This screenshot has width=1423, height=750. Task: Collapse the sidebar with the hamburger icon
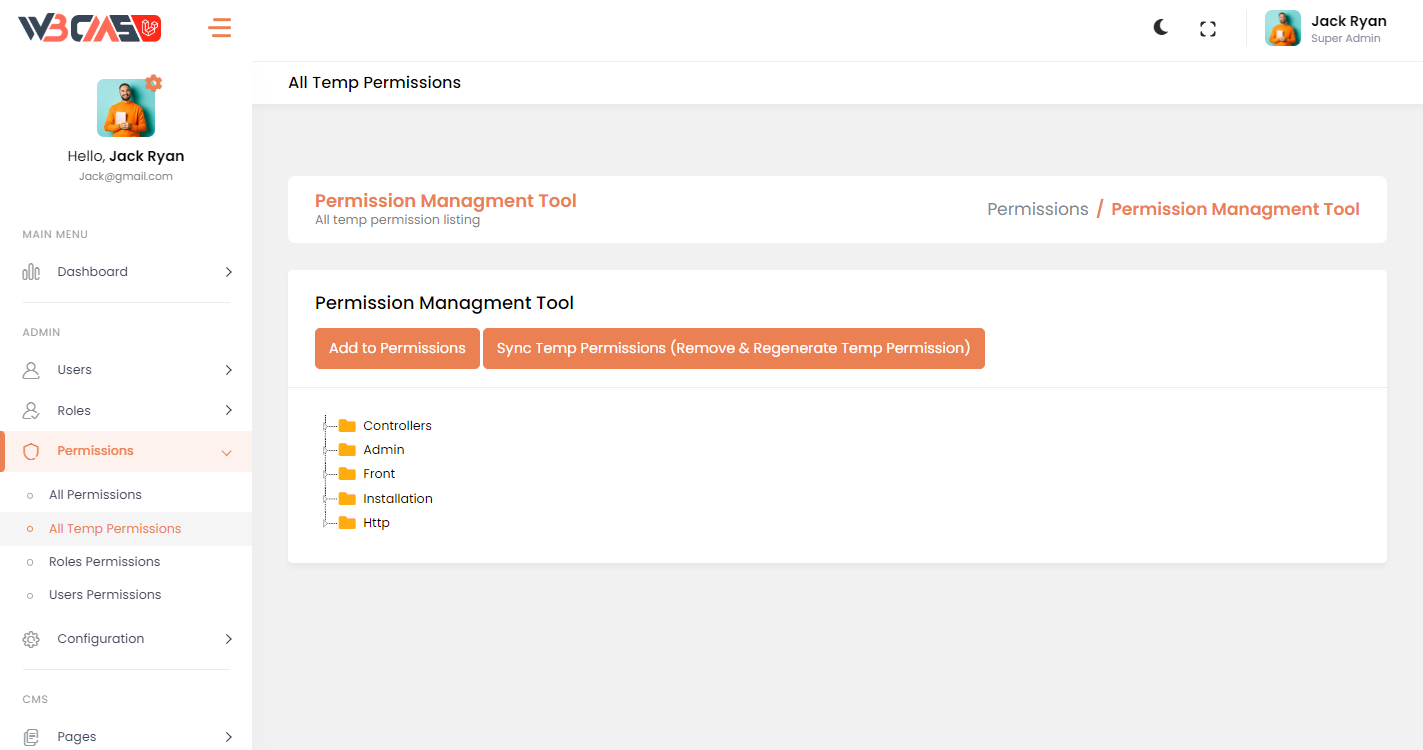pyautogui.click(x=220, y=28)
